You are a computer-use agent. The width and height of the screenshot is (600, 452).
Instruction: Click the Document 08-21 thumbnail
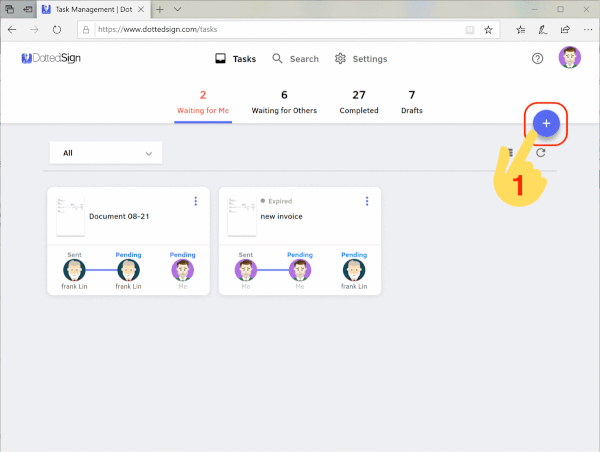[69, 216]
